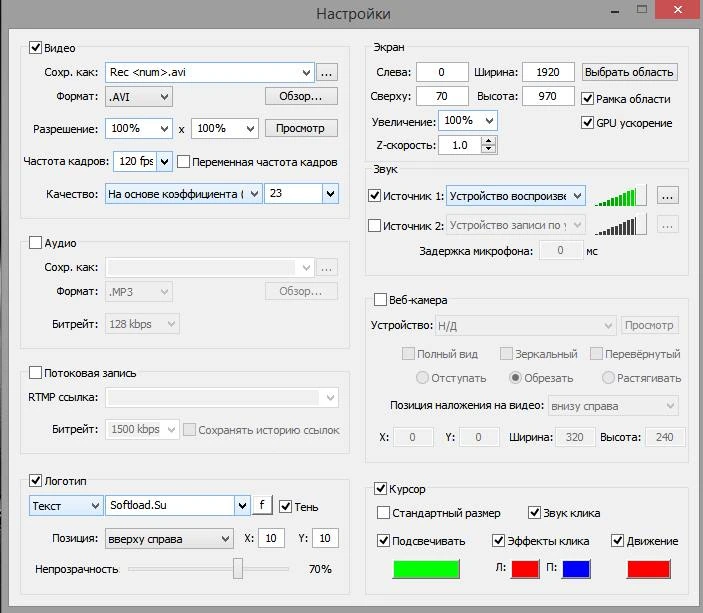Enable the Источник 2 checkbox
This screenshot has width=703, height=613.
click(x=374, y=225)
